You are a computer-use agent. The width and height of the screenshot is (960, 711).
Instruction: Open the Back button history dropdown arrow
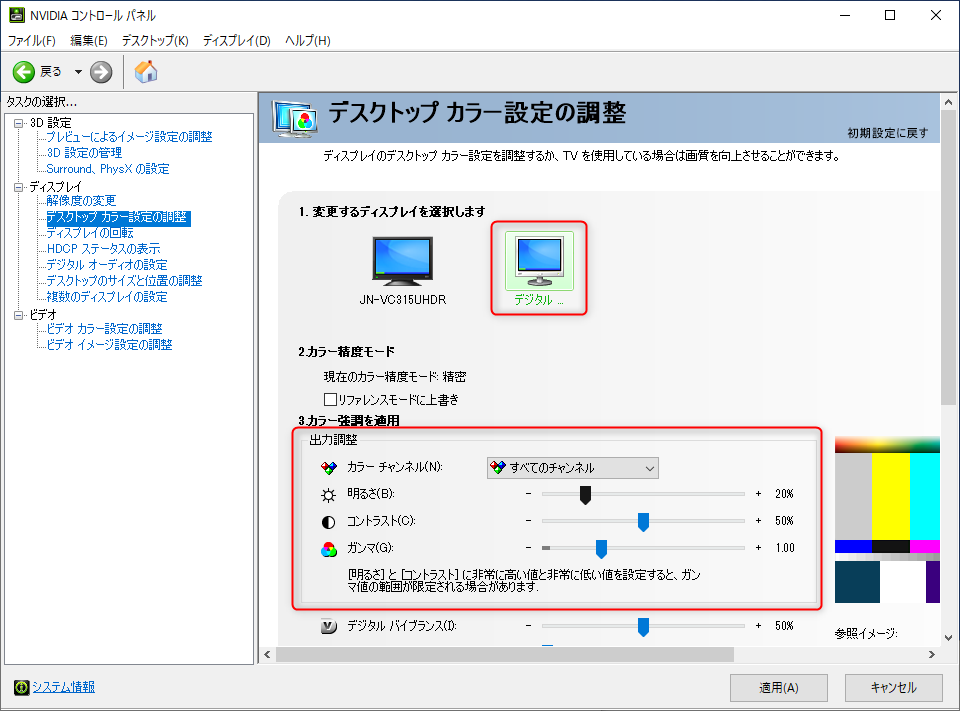pyautogui.click(x=78, y=72)
